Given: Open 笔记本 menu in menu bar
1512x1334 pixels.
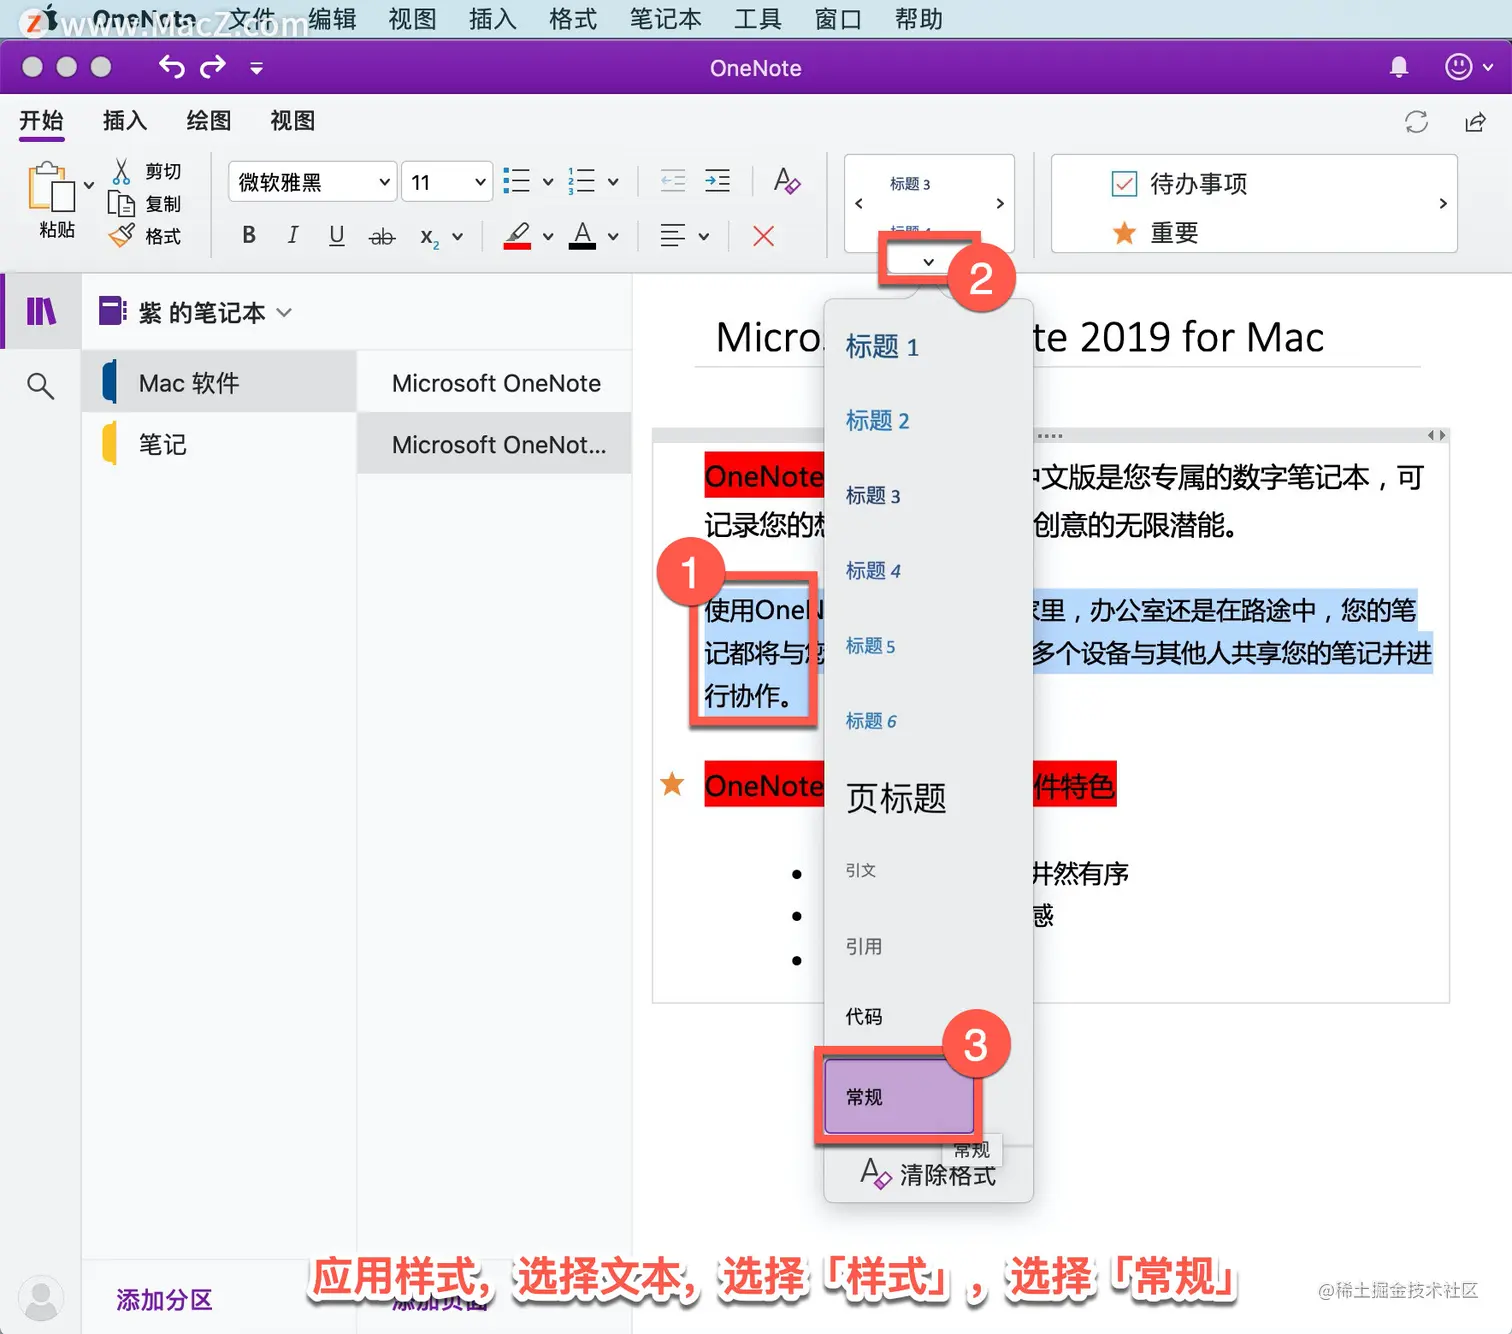Looking at the screenshot, I should (x=665, y=19).
